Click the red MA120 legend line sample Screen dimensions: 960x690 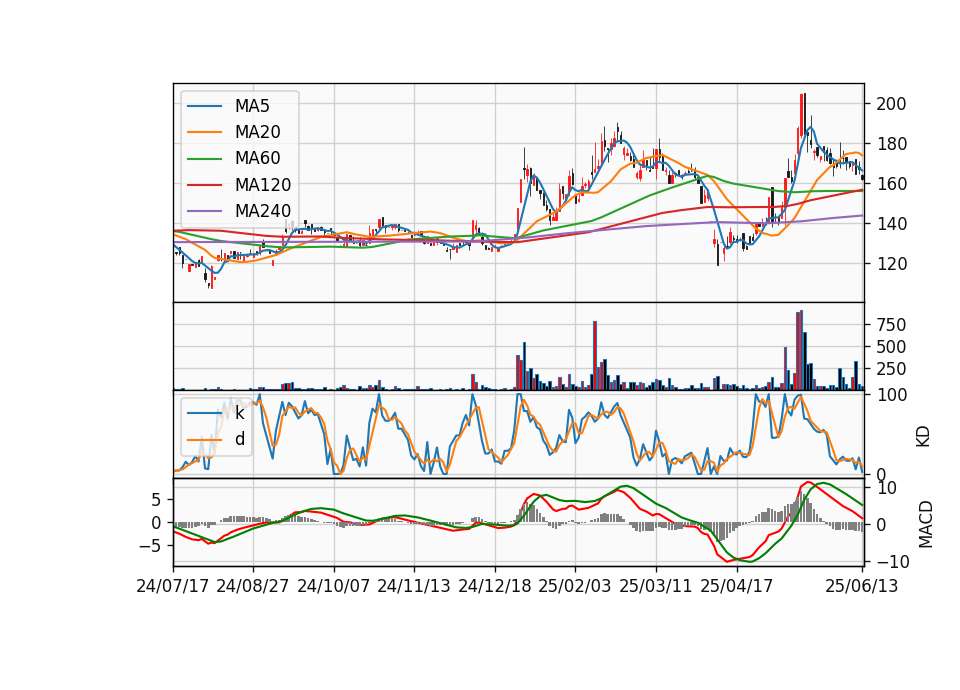[204, 185]
